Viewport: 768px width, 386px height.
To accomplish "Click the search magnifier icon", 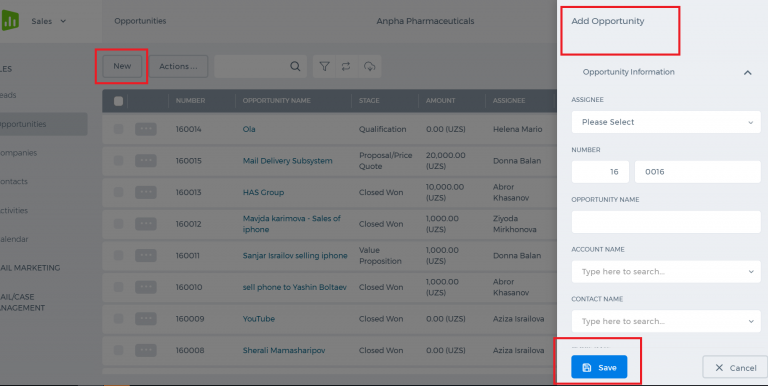I will click(x=295, y=66).
